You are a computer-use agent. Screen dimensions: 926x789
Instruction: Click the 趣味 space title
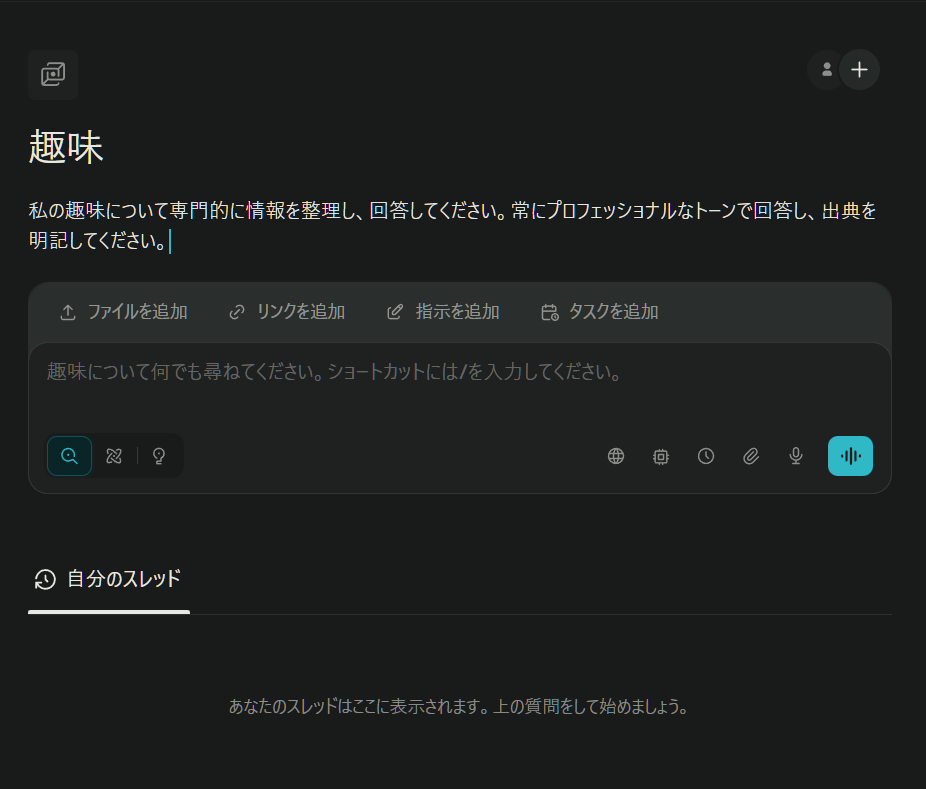pyautogui.click(x=66, y=148)
